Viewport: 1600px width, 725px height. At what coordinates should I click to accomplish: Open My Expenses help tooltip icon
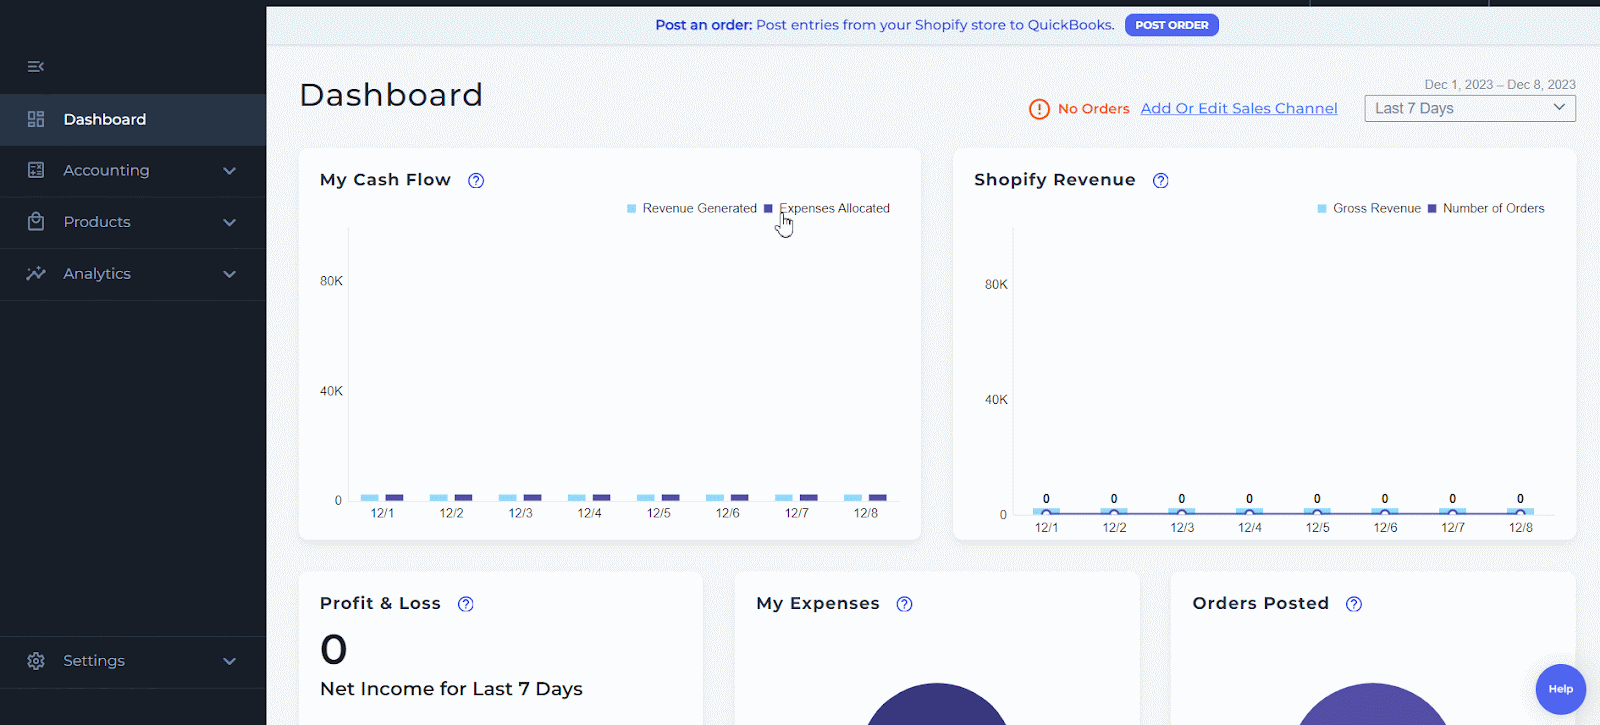905,604
